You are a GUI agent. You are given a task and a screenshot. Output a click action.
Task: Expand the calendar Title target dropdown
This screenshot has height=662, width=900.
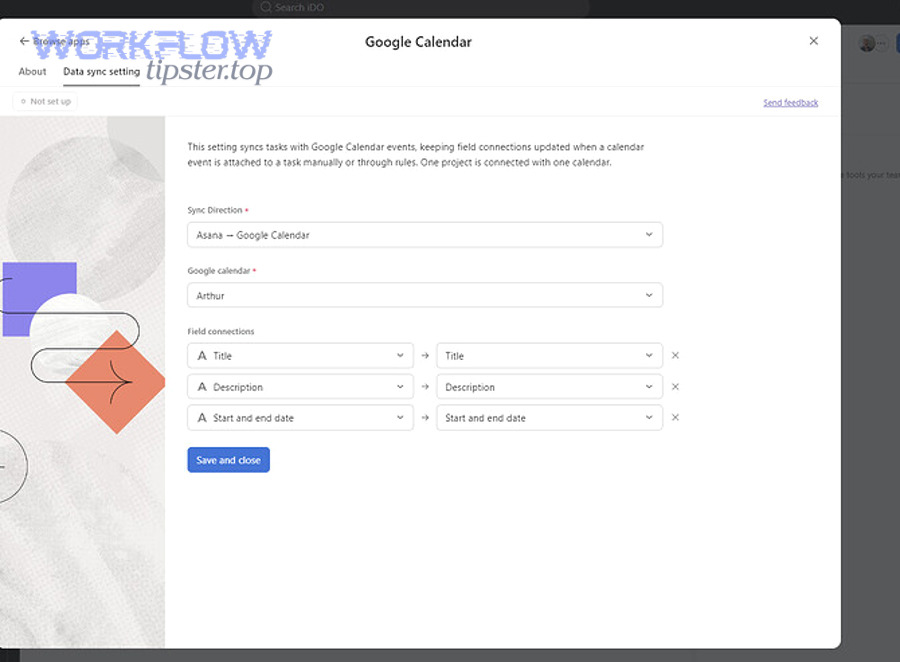(549, 355)
